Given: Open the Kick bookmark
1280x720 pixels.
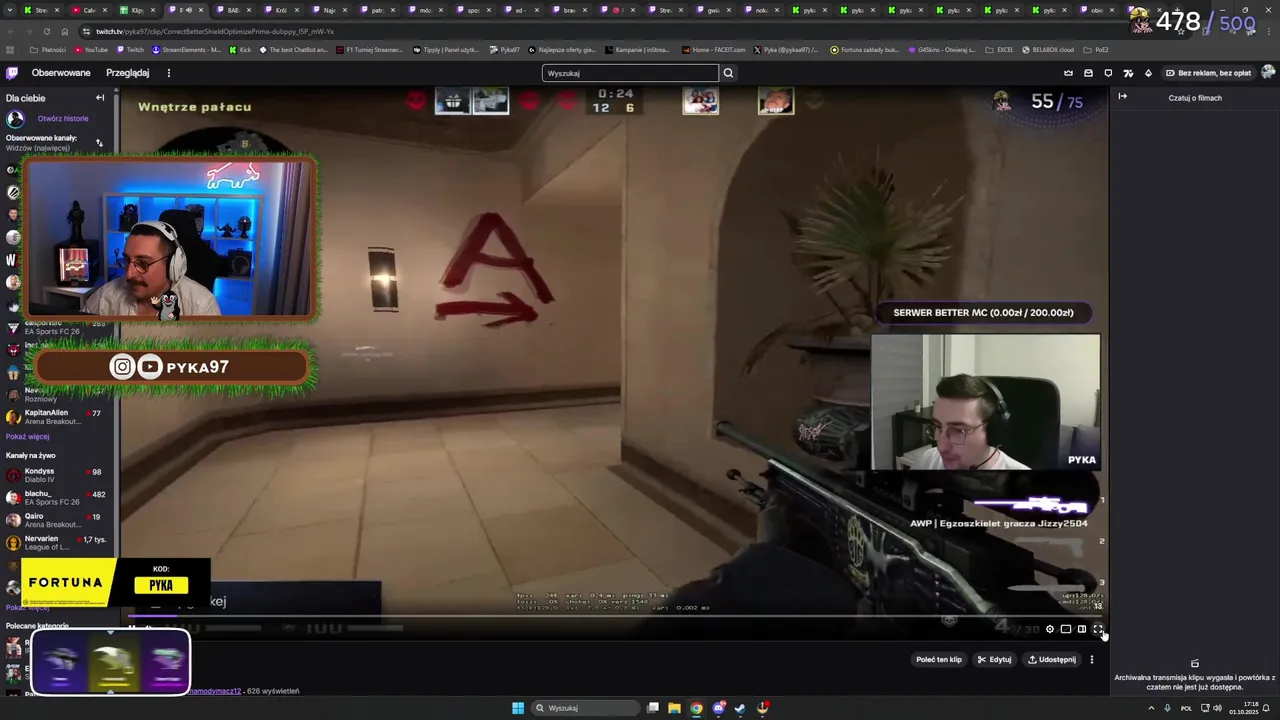Looking at the screenshot, I should pyautogui.click(x=240, y=50).
